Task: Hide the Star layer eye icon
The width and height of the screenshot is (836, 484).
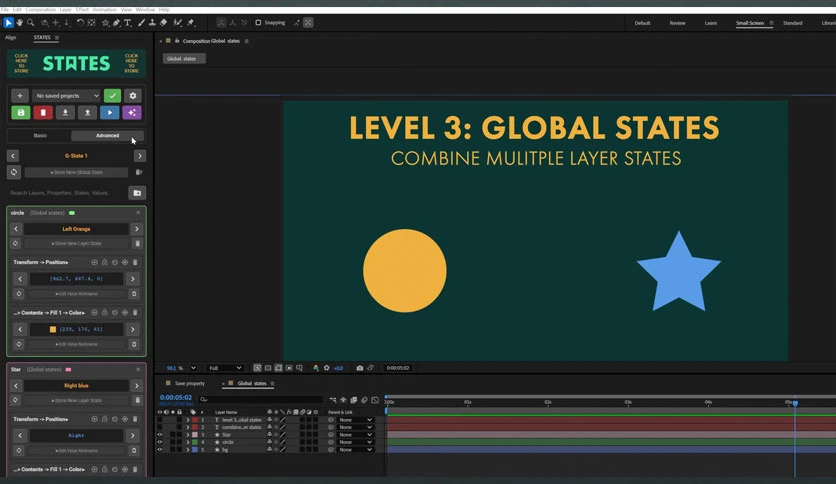Action: 159,434
